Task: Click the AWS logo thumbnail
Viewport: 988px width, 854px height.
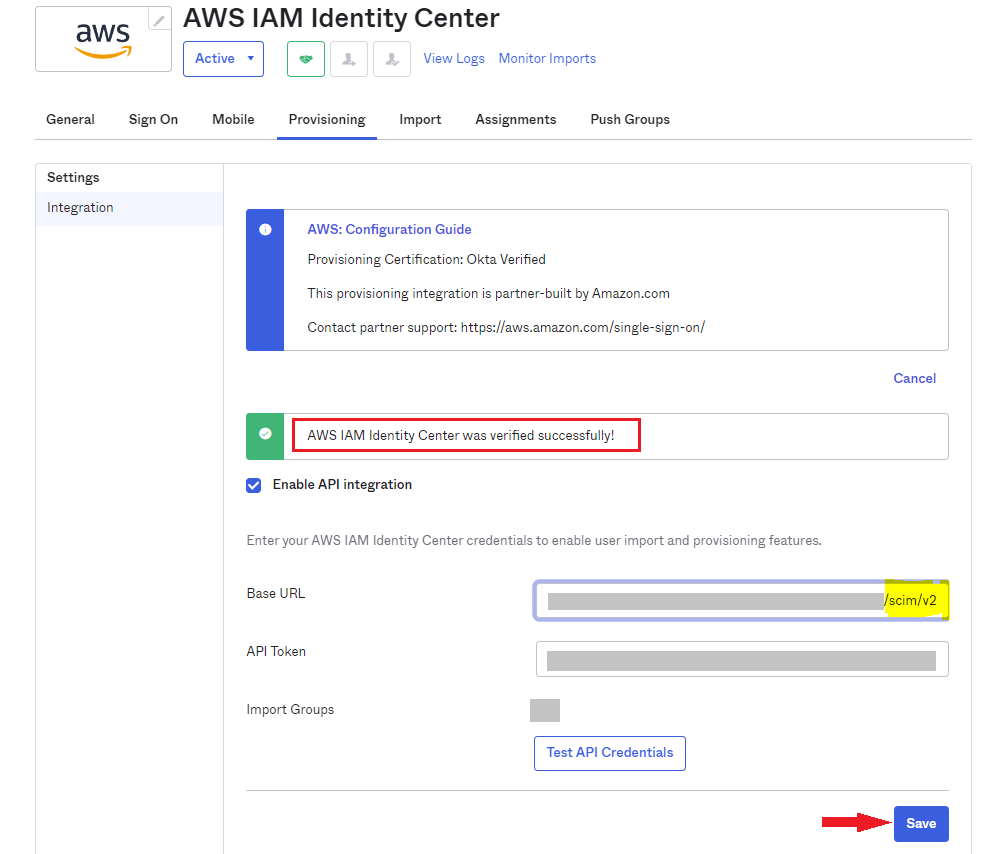Action: coord(102,39)
